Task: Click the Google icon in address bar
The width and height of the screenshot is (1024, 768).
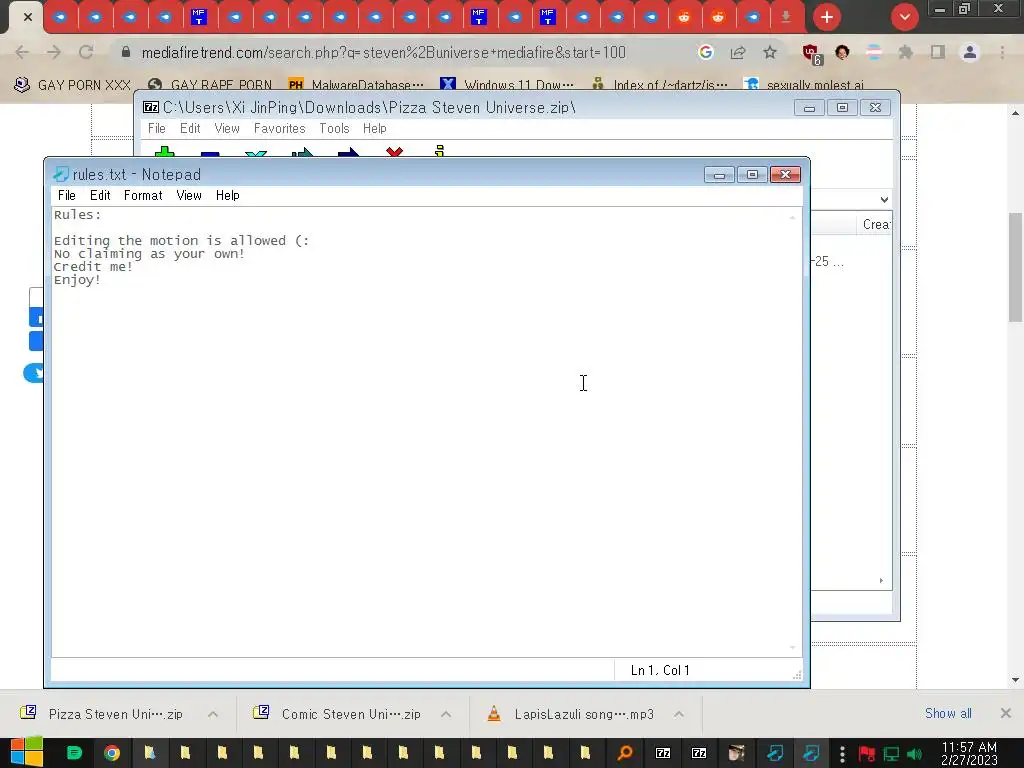Action: [705, 52]
